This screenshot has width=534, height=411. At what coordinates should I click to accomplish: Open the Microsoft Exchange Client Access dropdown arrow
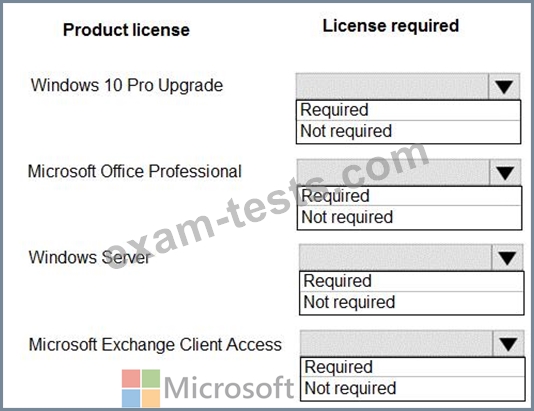click(508, 344)
